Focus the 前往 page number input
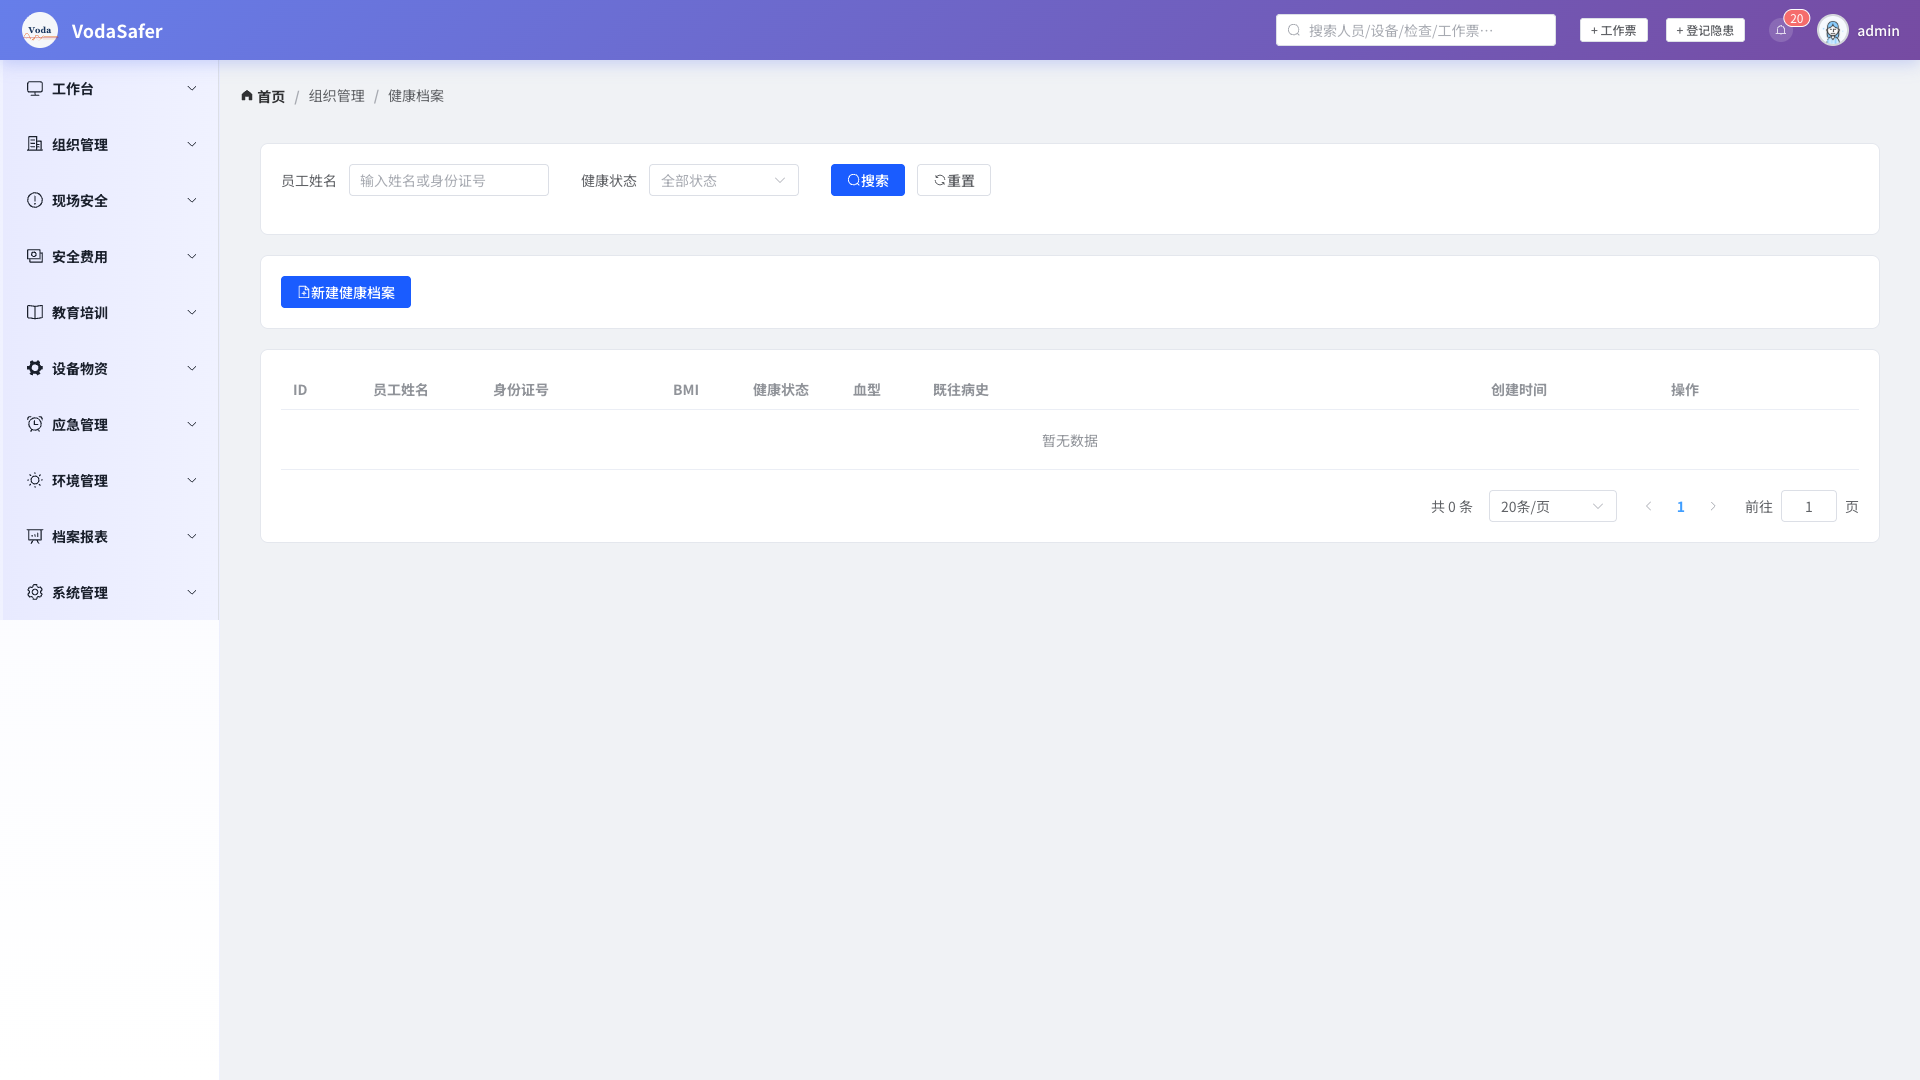 1809,506
